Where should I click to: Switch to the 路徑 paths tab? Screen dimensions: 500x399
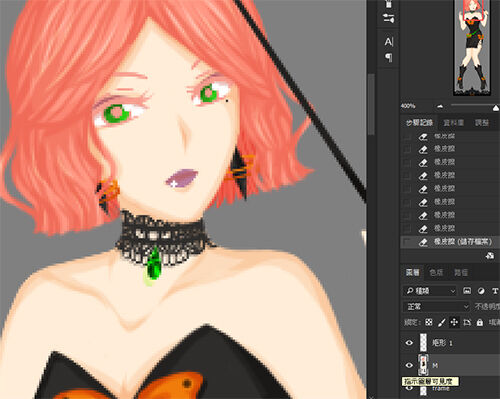tap(461, 273)
